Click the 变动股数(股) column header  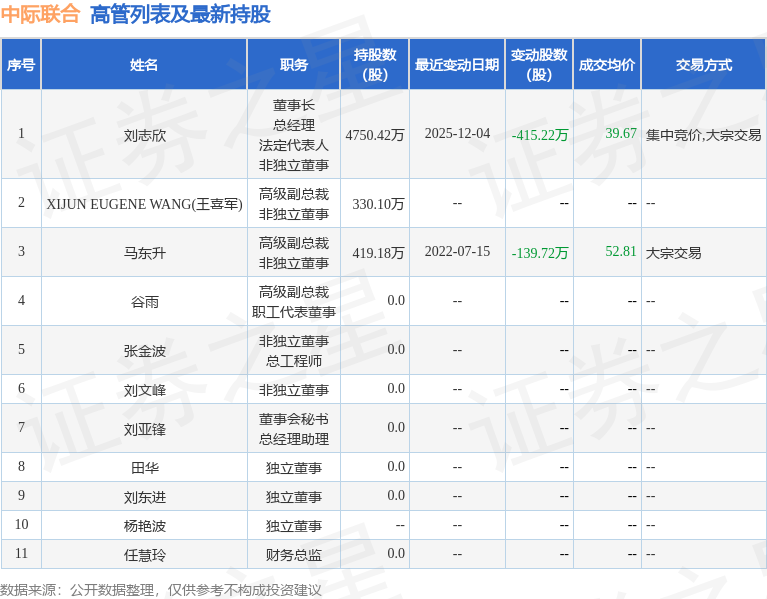[539, 65]
